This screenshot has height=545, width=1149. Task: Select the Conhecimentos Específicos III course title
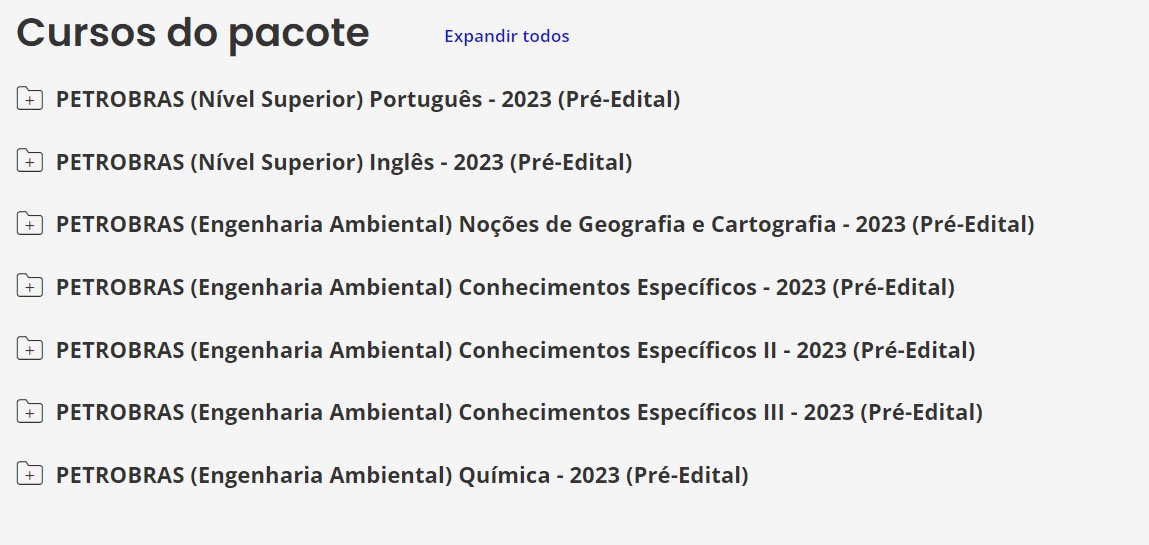(x=519, y=412)
